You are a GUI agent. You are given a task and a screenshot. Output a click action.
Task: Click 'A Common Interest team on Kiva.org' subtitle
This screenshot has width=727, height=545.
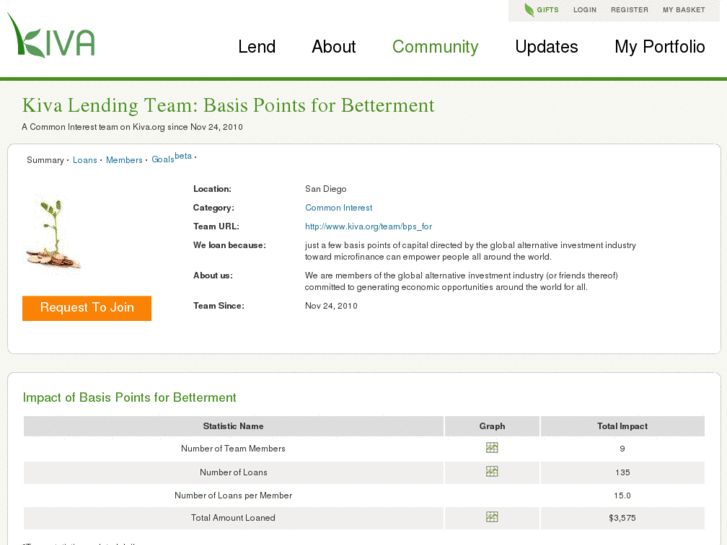(x=132, y=127)
